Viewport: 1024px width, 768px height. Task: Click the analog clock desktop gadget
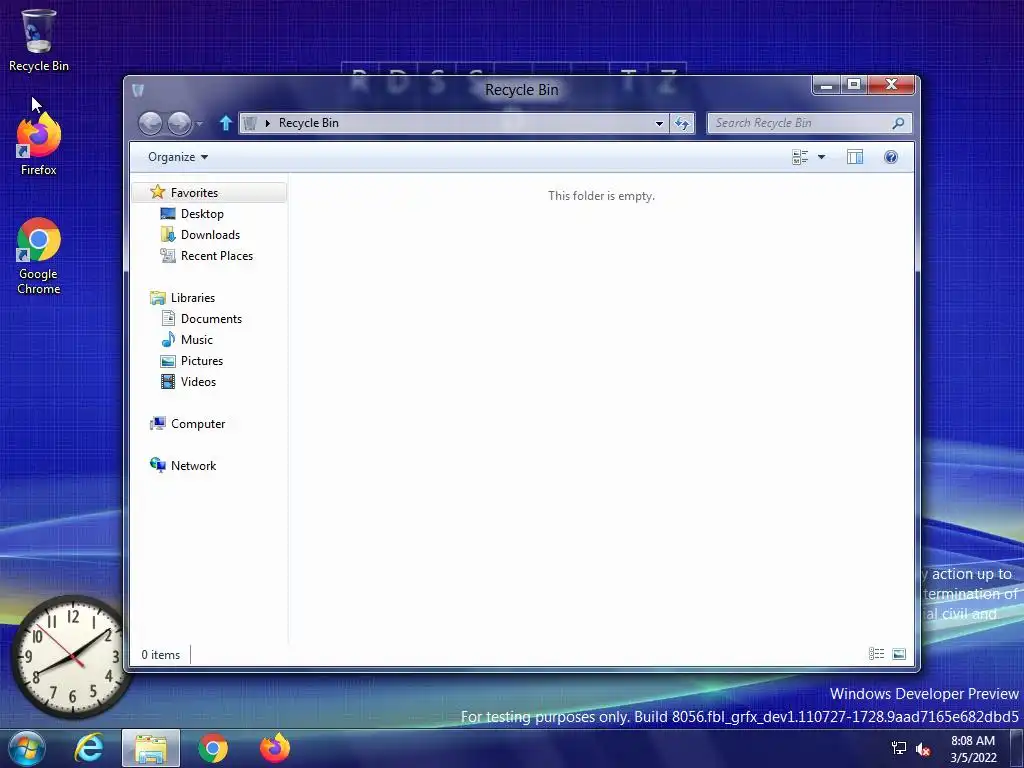(x=71, y=657)
